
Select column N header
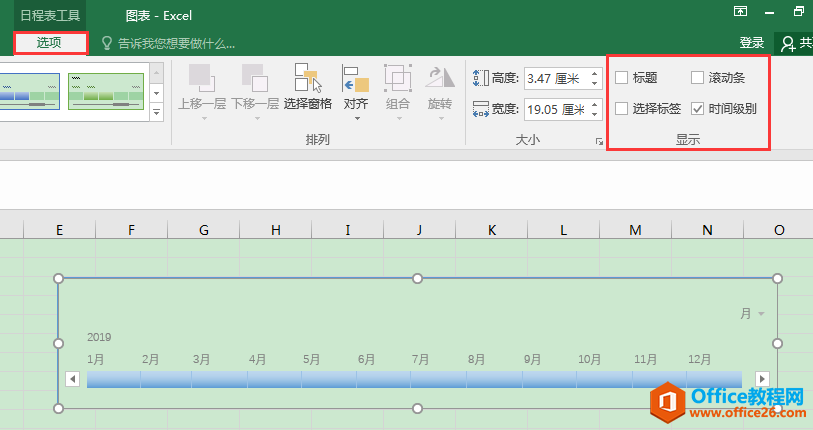pyautogui.click(x=707, y=230)
